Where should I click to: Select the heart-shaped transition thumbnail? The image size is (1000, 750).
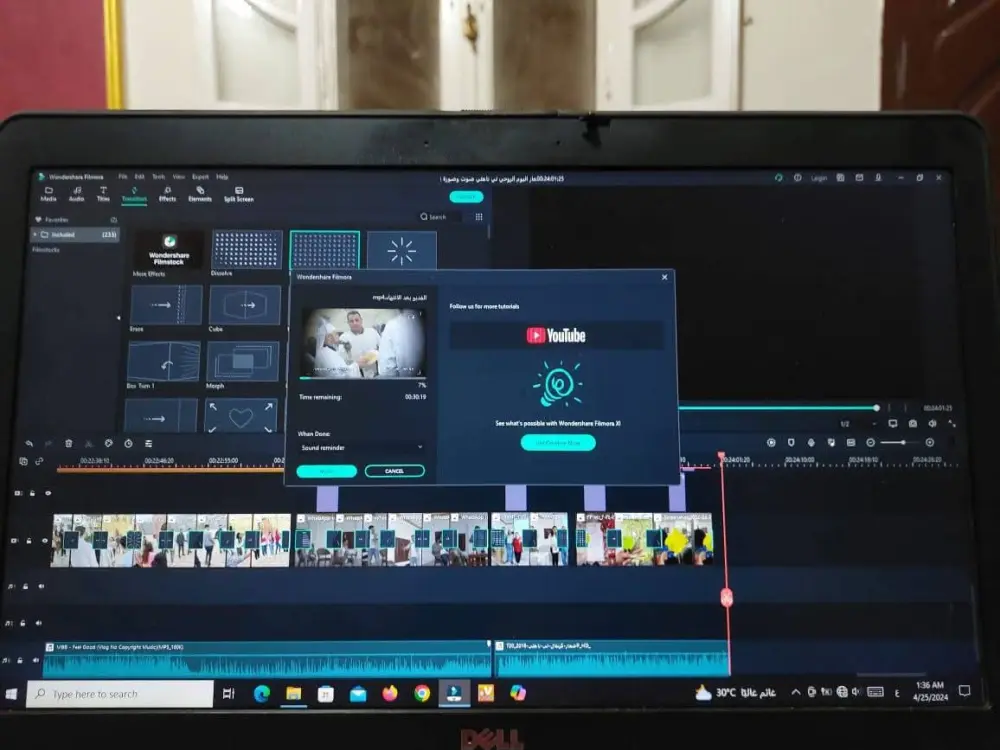pos(241,416)
